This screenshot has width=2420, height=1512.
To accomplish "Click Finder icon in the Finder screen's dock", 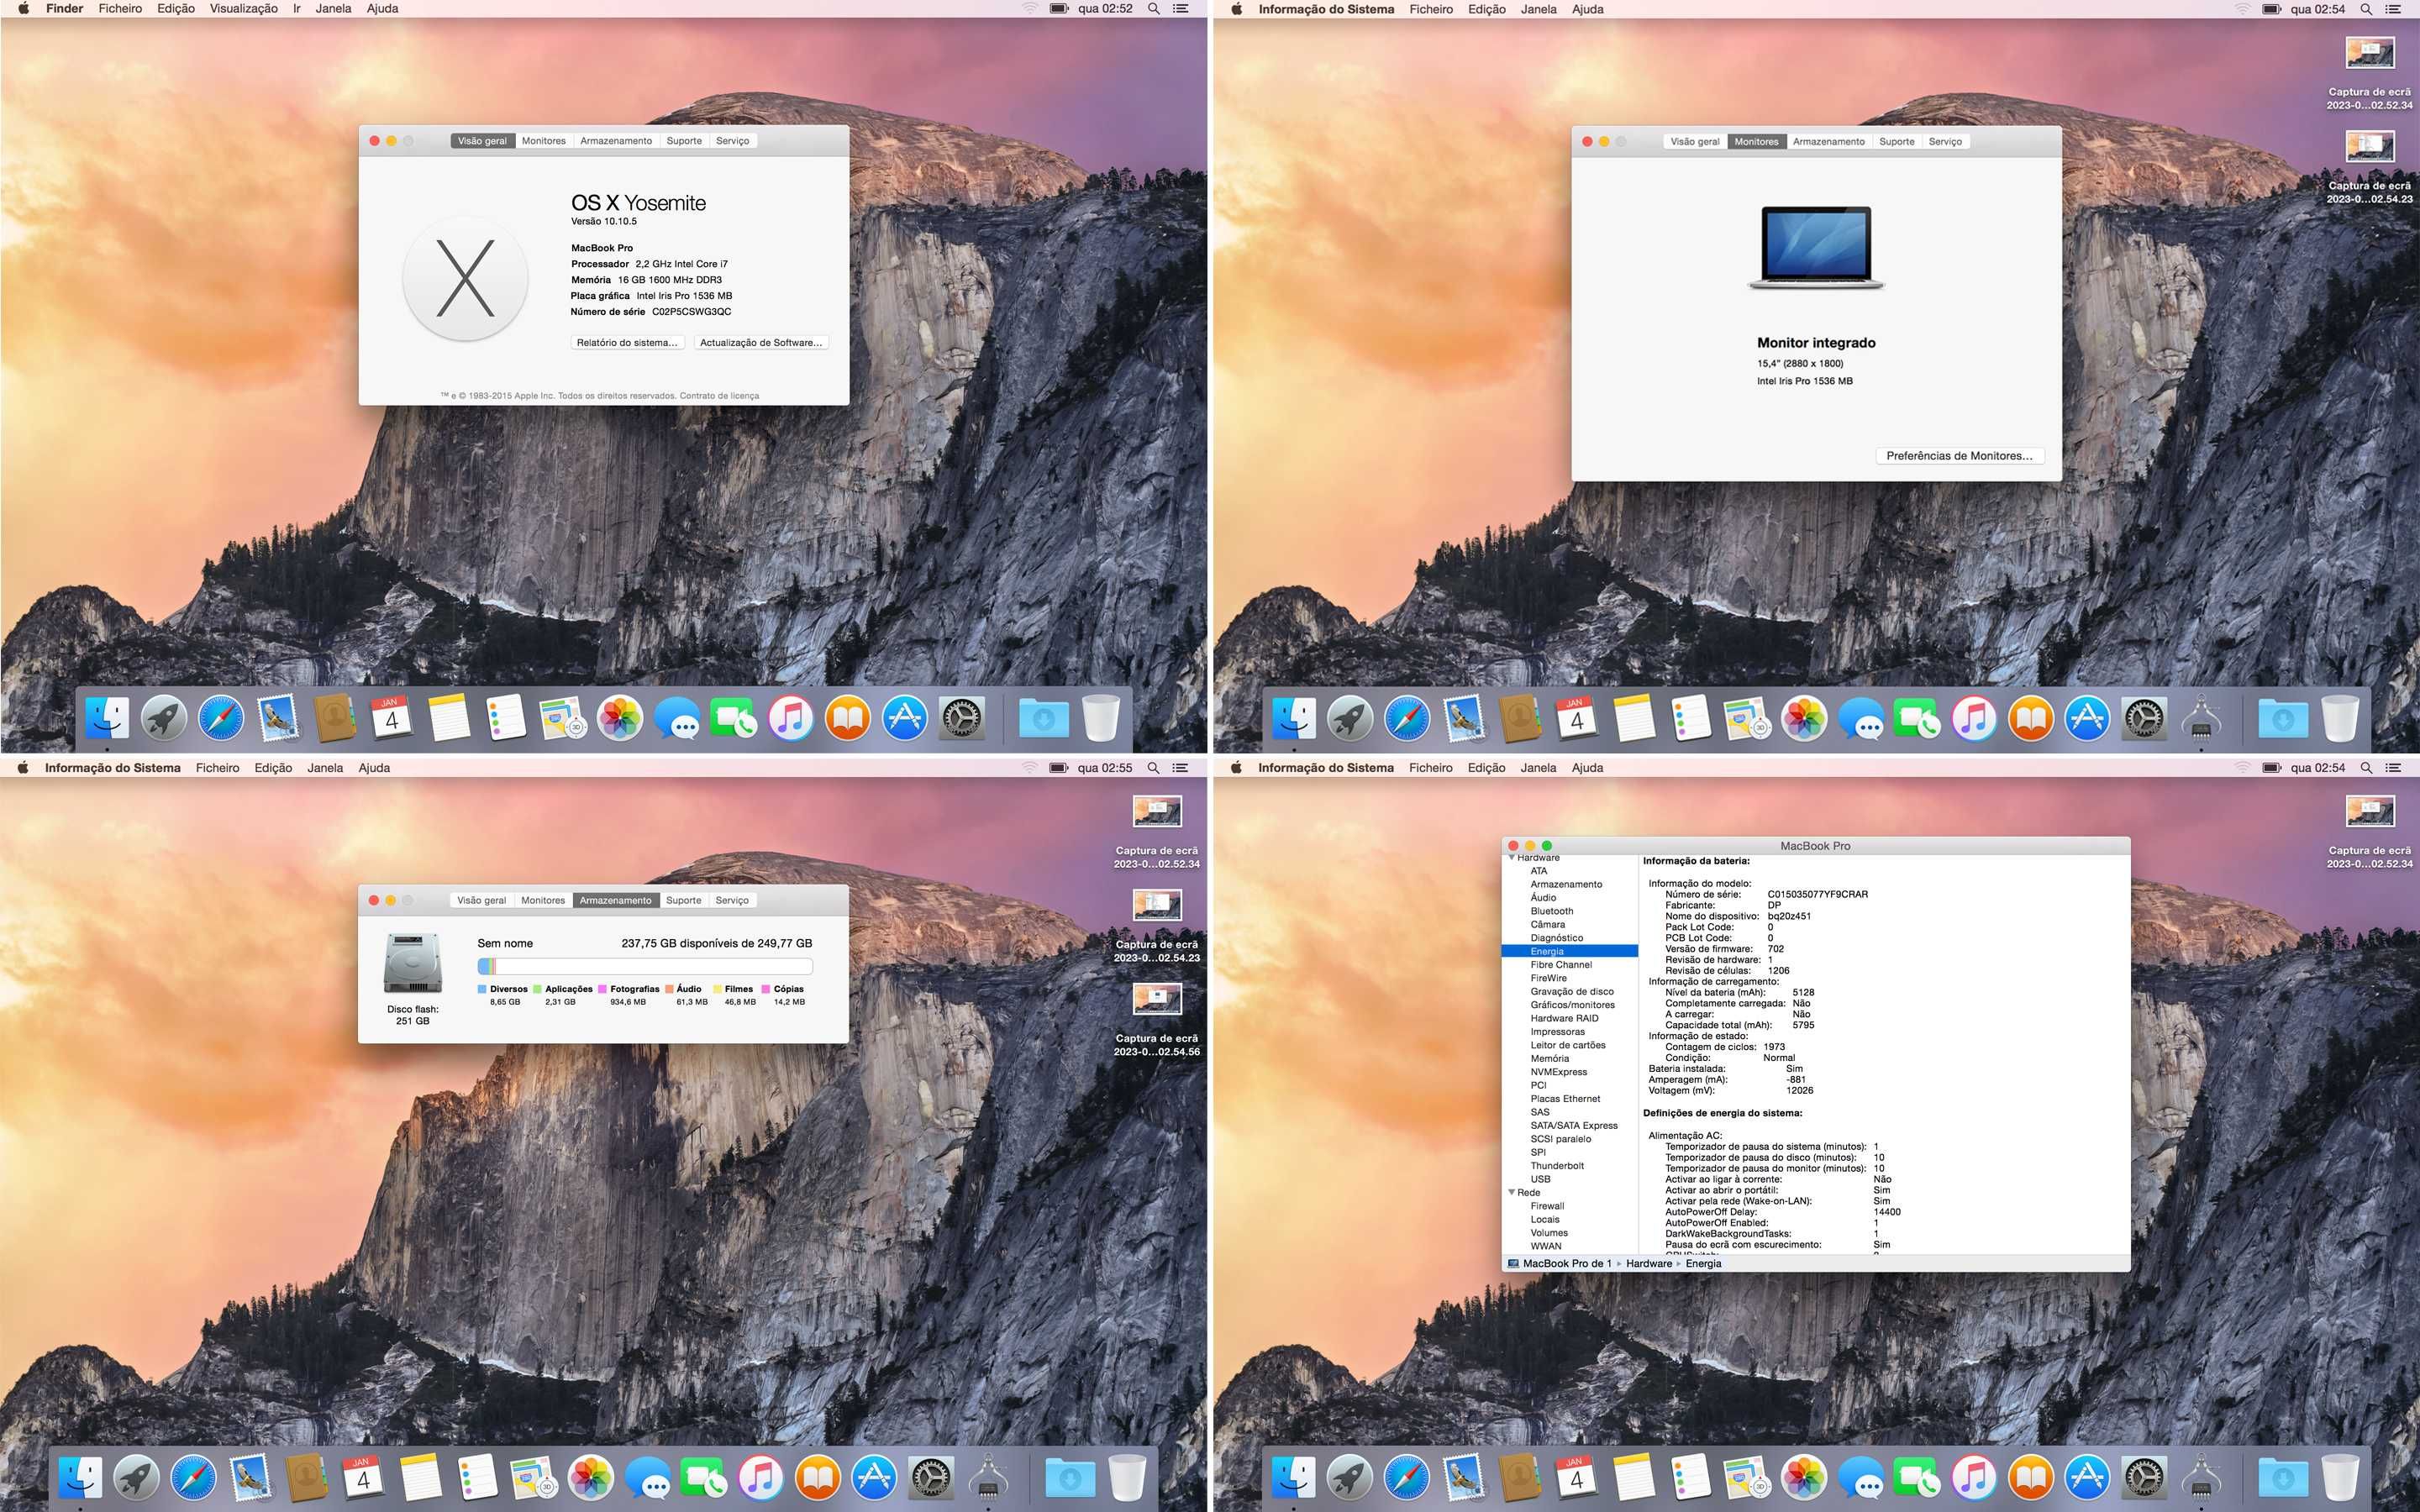I will [107, 718].
